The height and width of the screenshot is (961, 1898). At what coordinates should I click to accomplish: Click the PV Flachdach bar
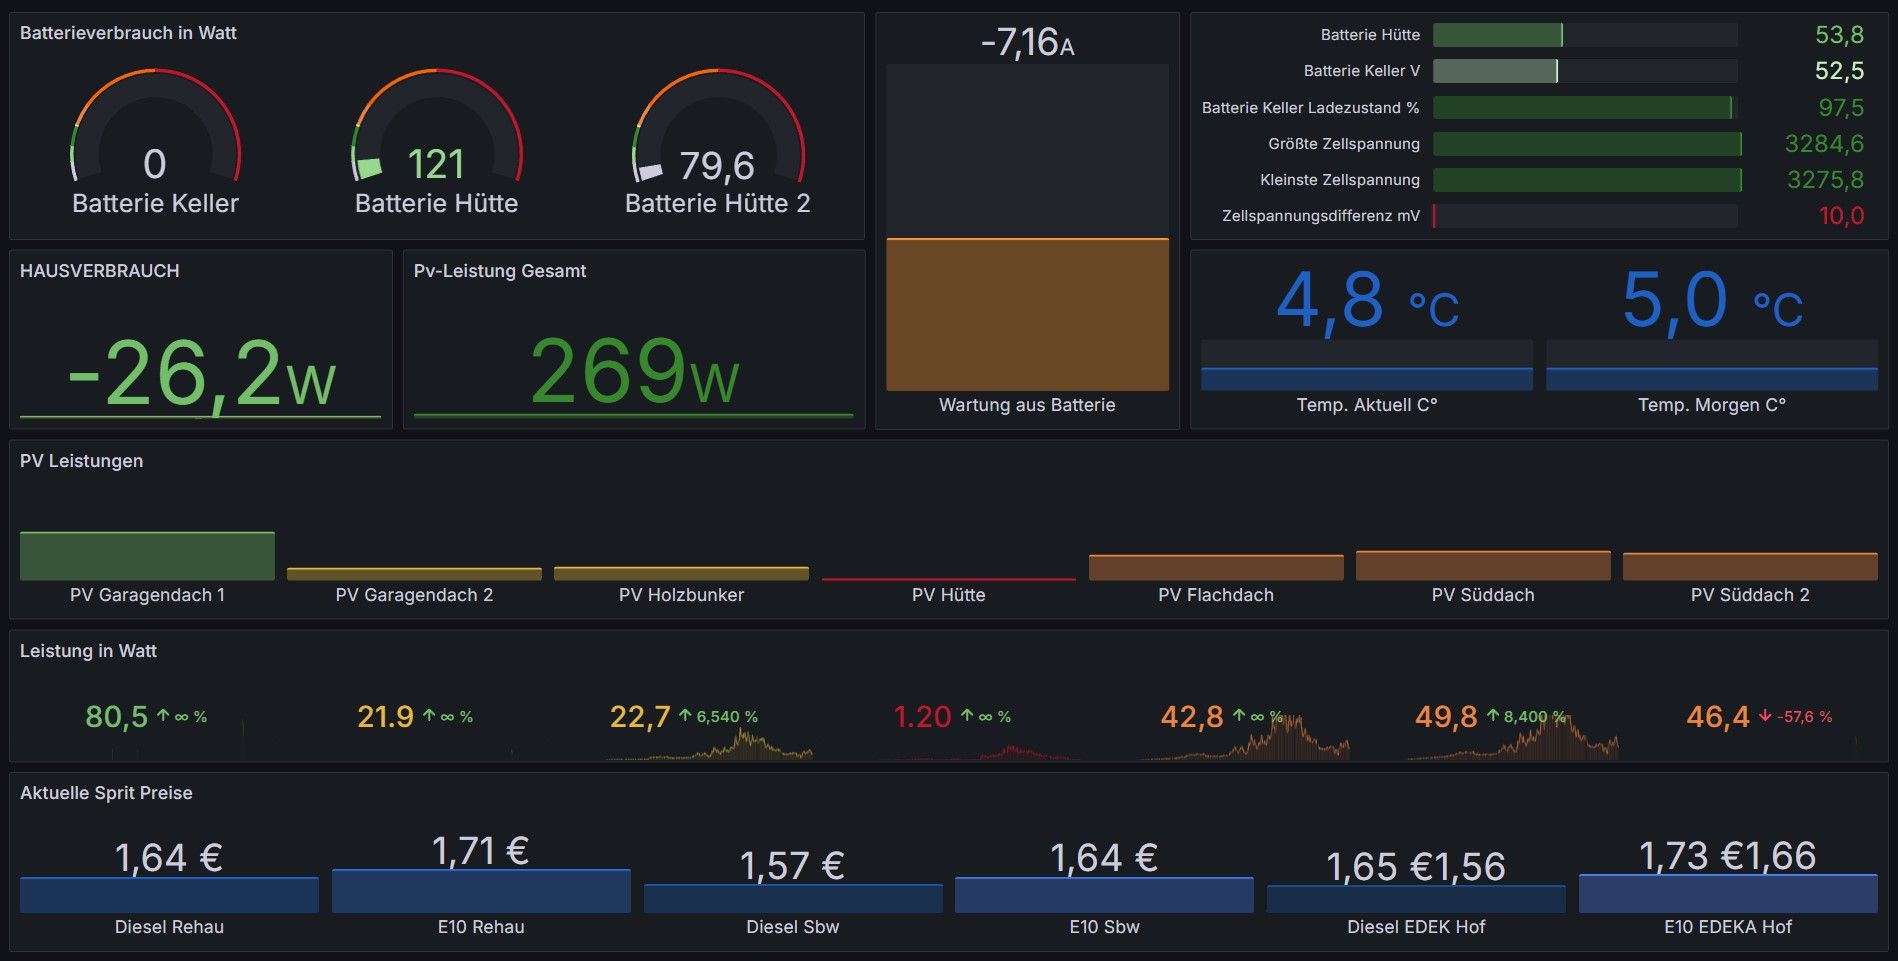click(x=1216, y=567)
